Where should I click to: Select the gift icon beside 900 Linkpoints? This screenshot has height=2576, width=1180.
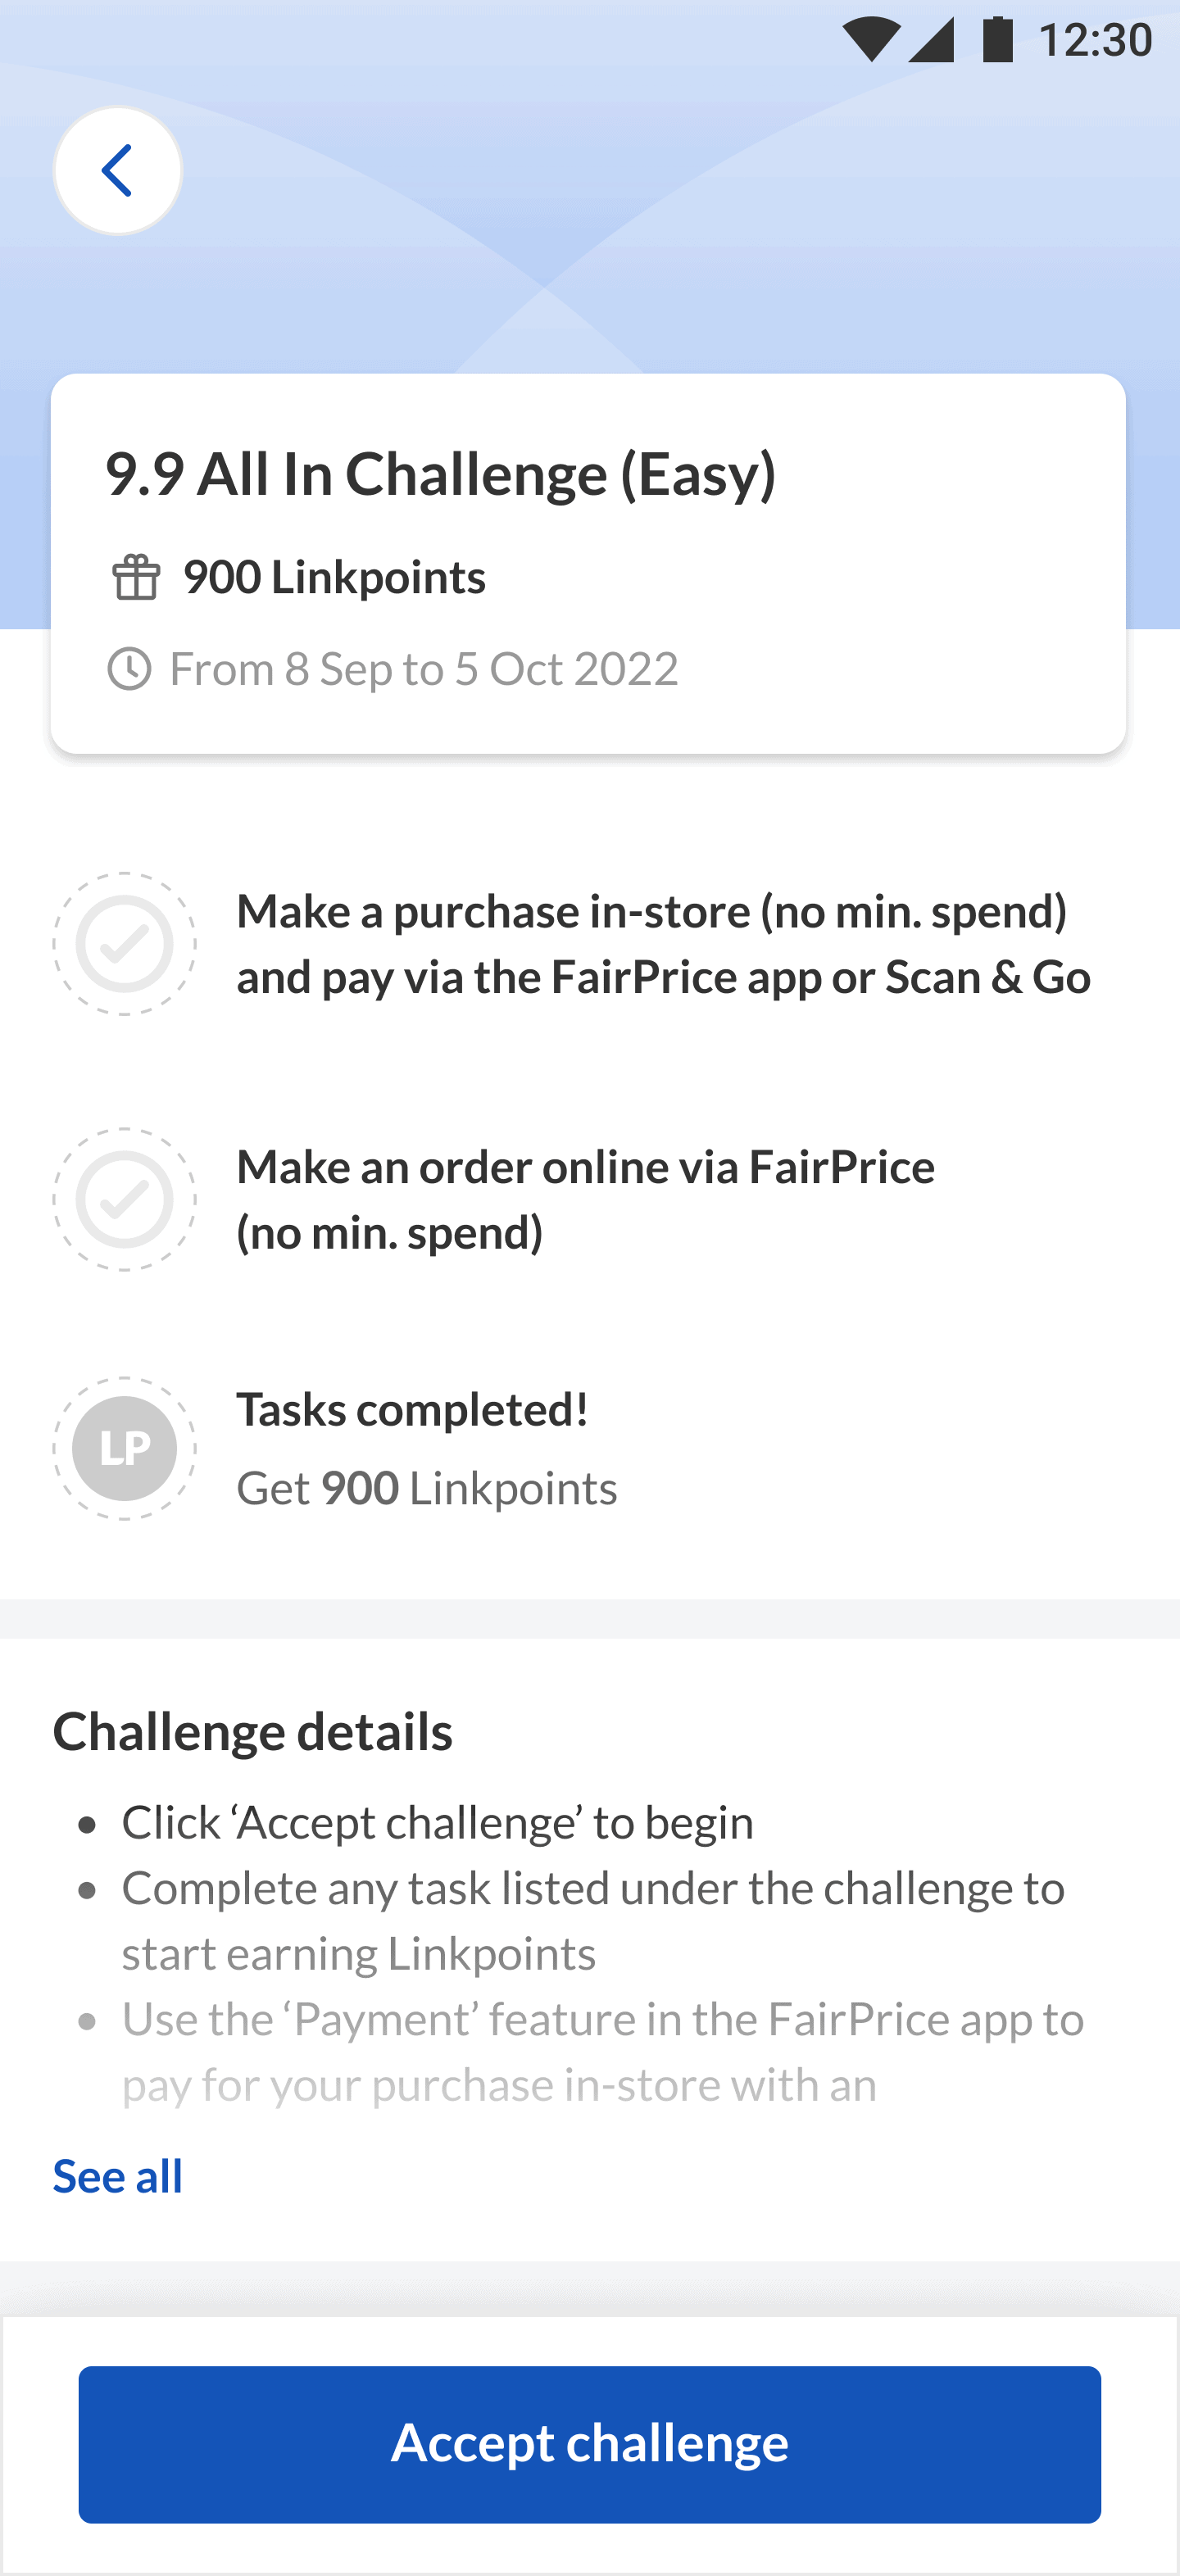(x=136, y=577)
